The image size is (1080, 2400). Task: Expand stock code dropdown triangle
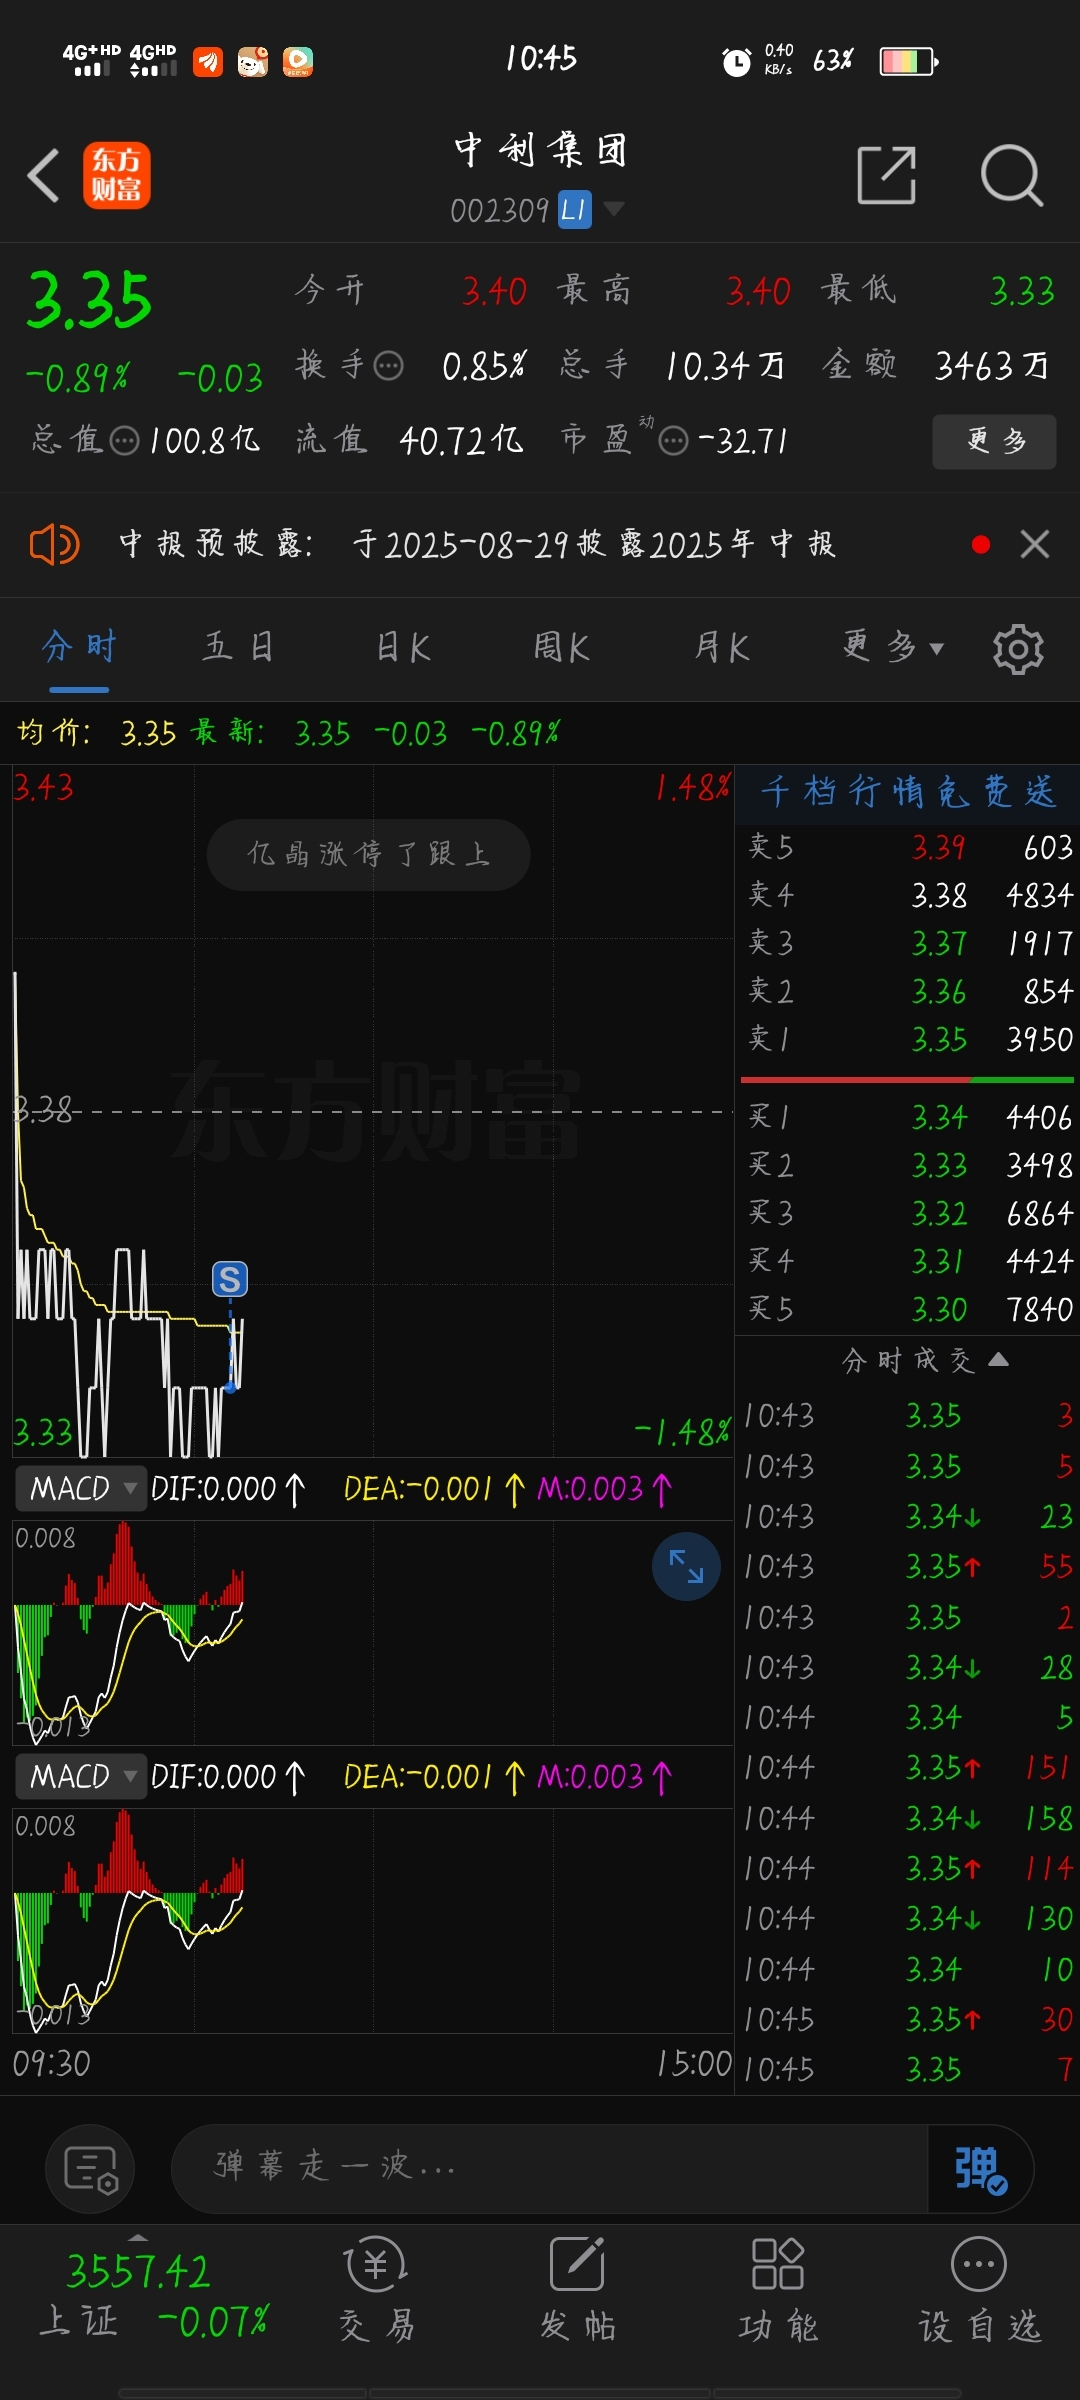coord(614,208)
